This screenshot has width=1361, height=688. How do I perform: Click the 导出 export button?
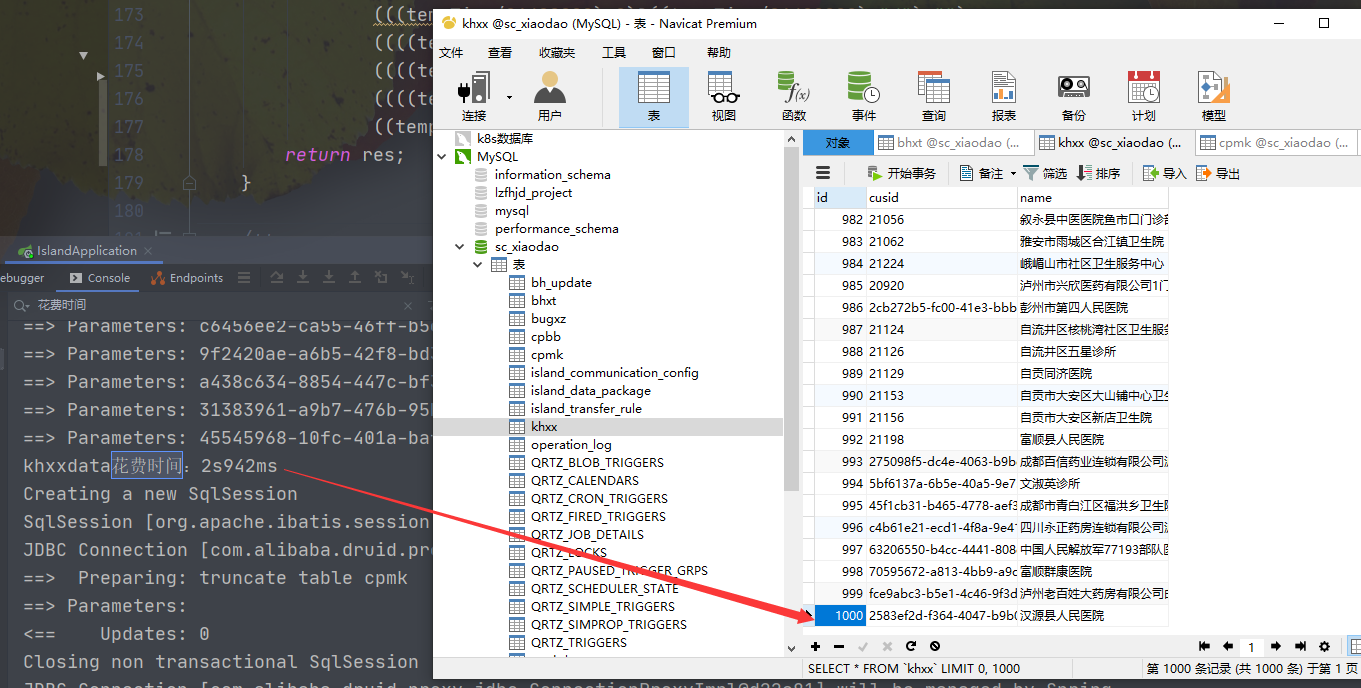coord(1218,173)
